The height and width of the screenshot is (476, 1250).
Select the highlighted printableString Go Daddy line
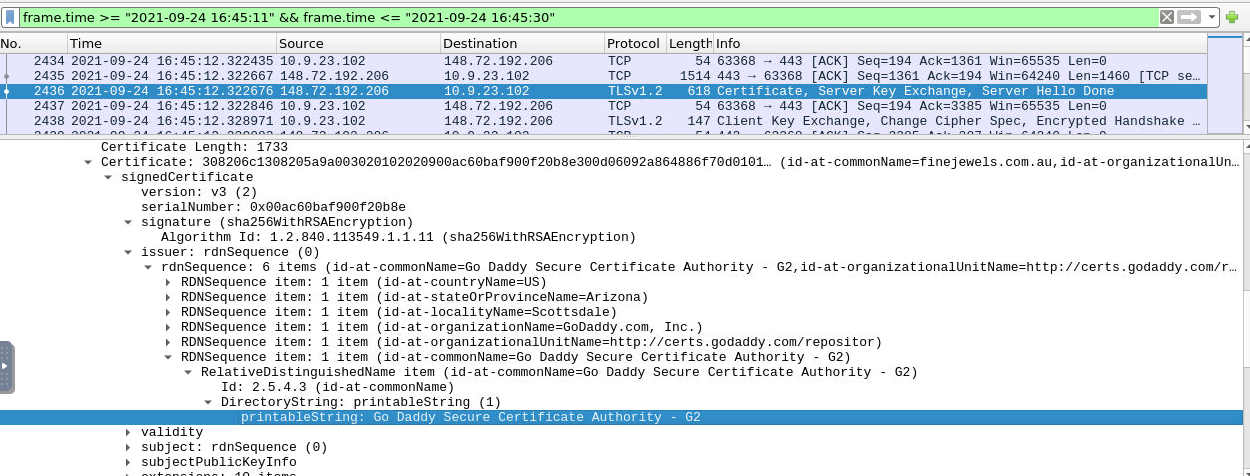tap(621, 417)
